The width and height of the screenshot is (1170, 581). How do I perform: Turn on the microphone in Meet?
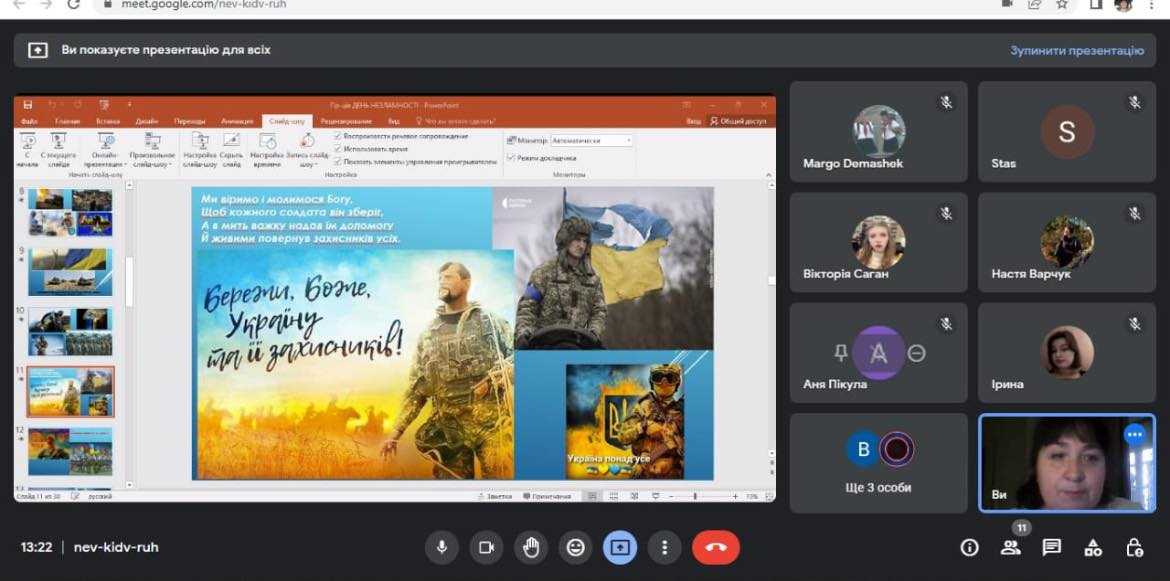pos(441,547)
